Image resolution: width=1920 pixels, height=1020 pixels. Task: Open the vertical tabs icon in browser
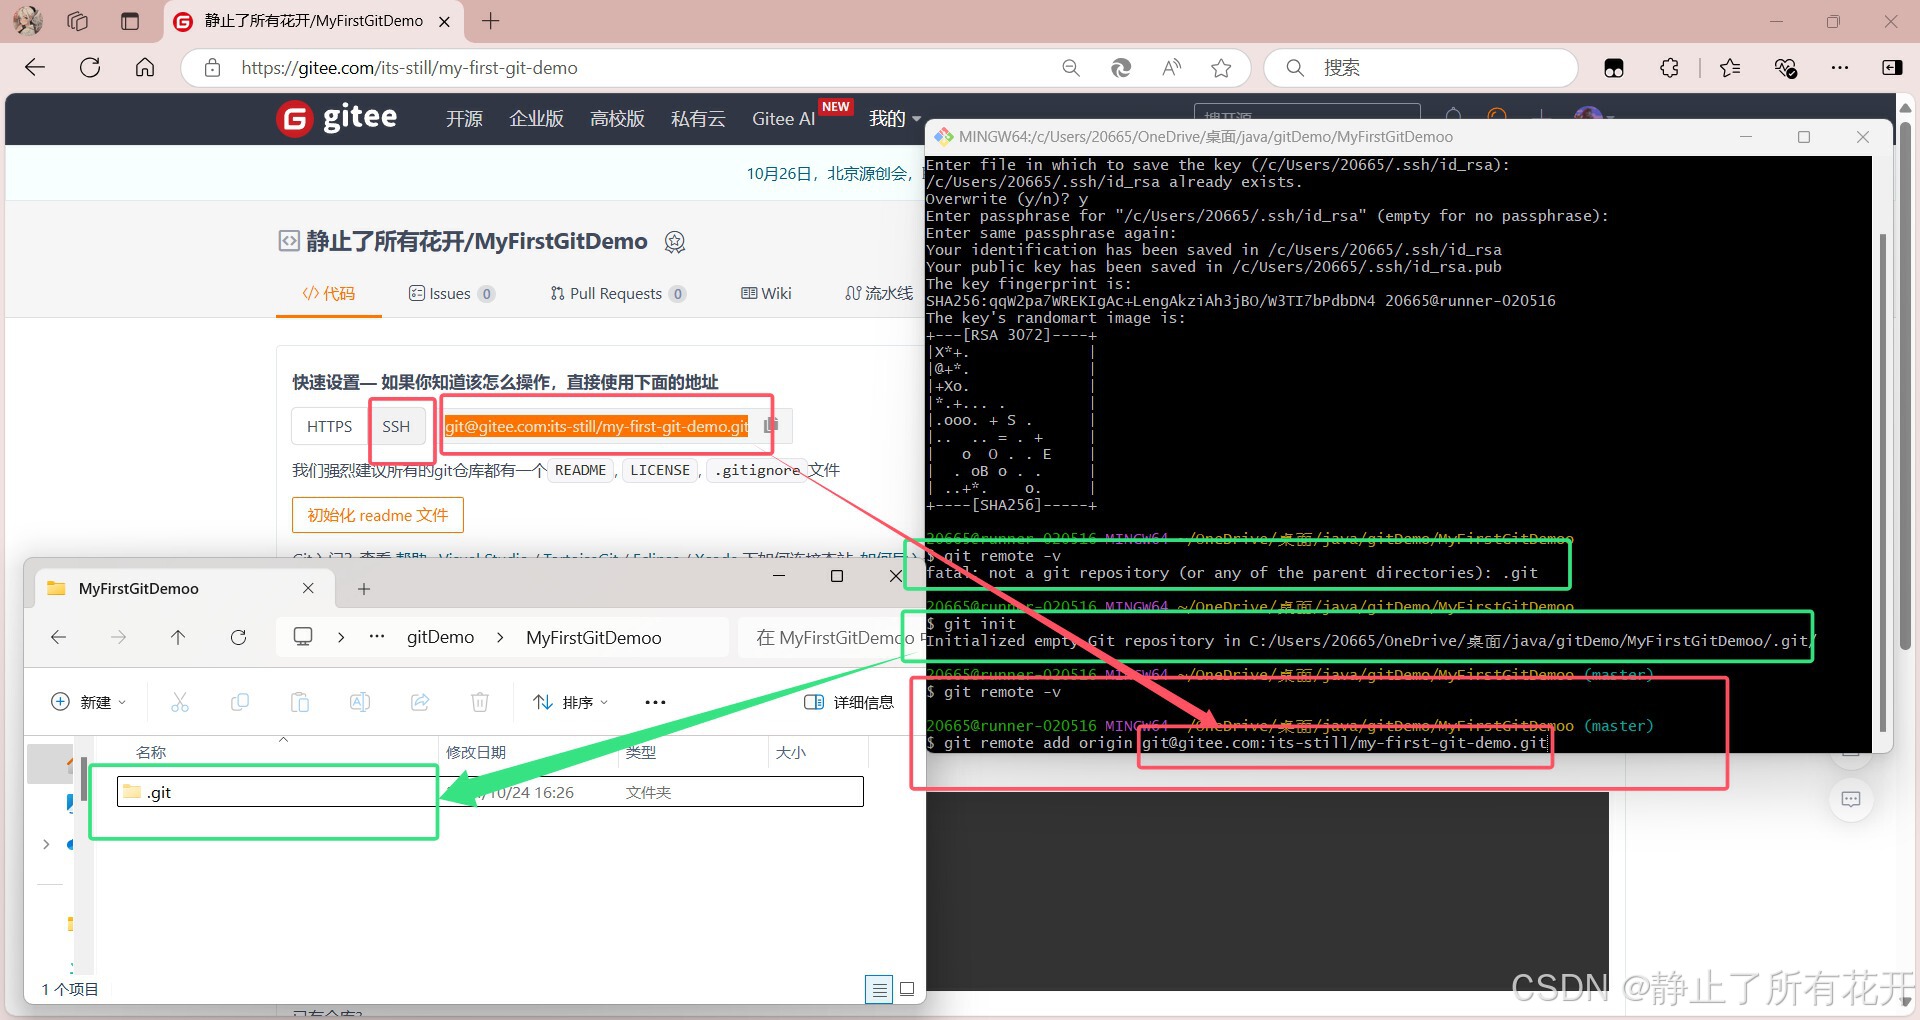tap(130, 21)
